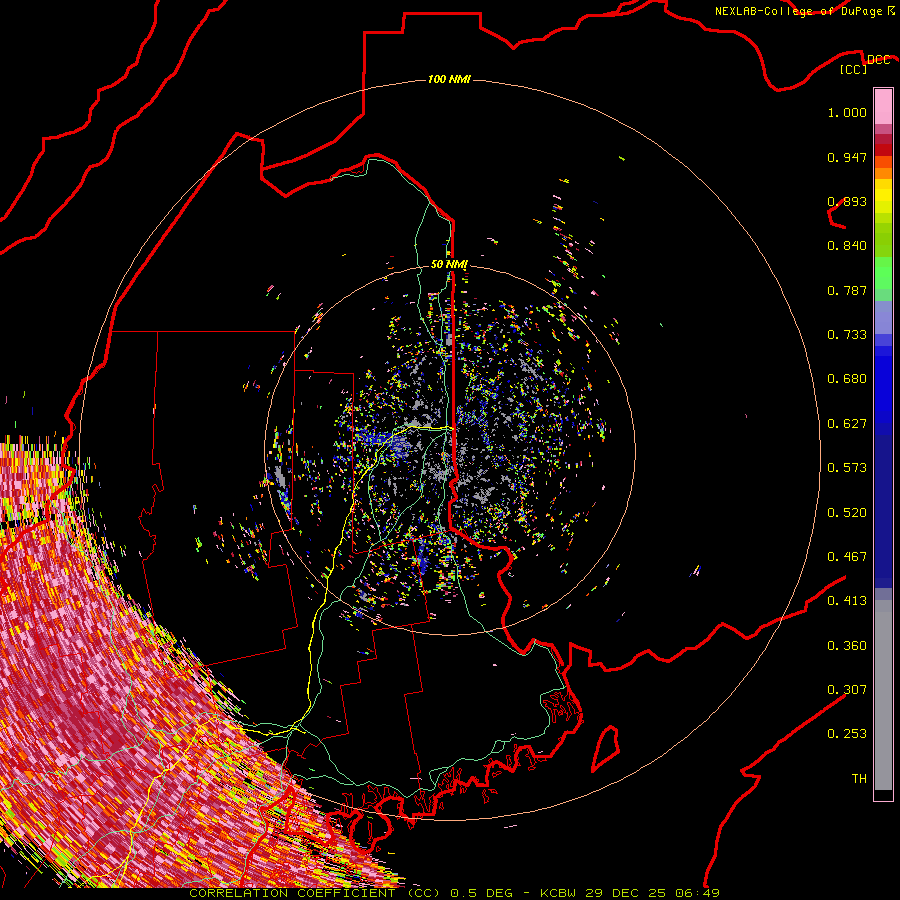
Task: Click the NEXLAB-College of DuPage watermark text
Action: (x=804, y=11)
